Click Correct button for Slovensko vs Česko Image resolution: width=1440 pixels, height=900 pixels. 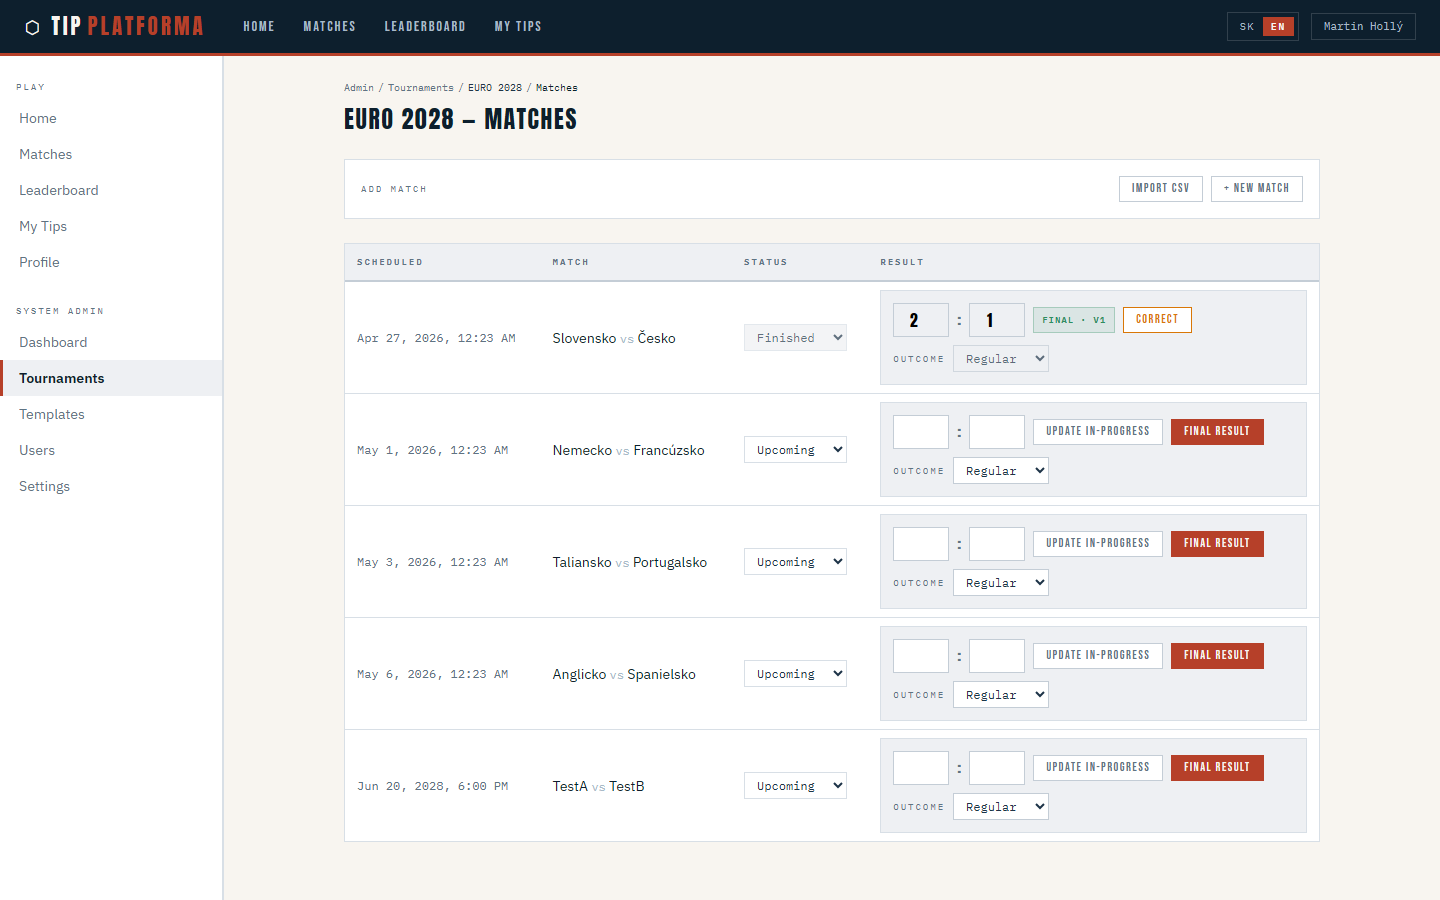coord(1156,320)
